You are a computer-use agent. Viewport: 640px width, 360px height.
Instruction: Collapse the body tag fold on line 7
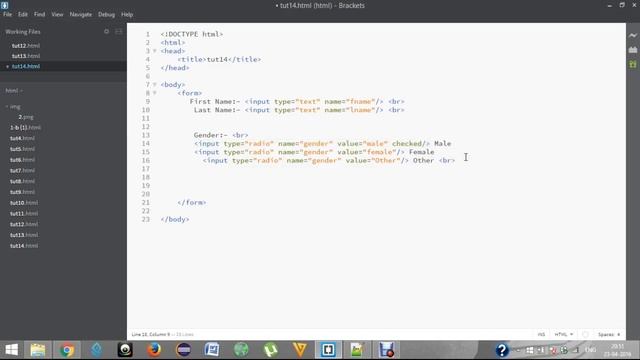point(155,84)
